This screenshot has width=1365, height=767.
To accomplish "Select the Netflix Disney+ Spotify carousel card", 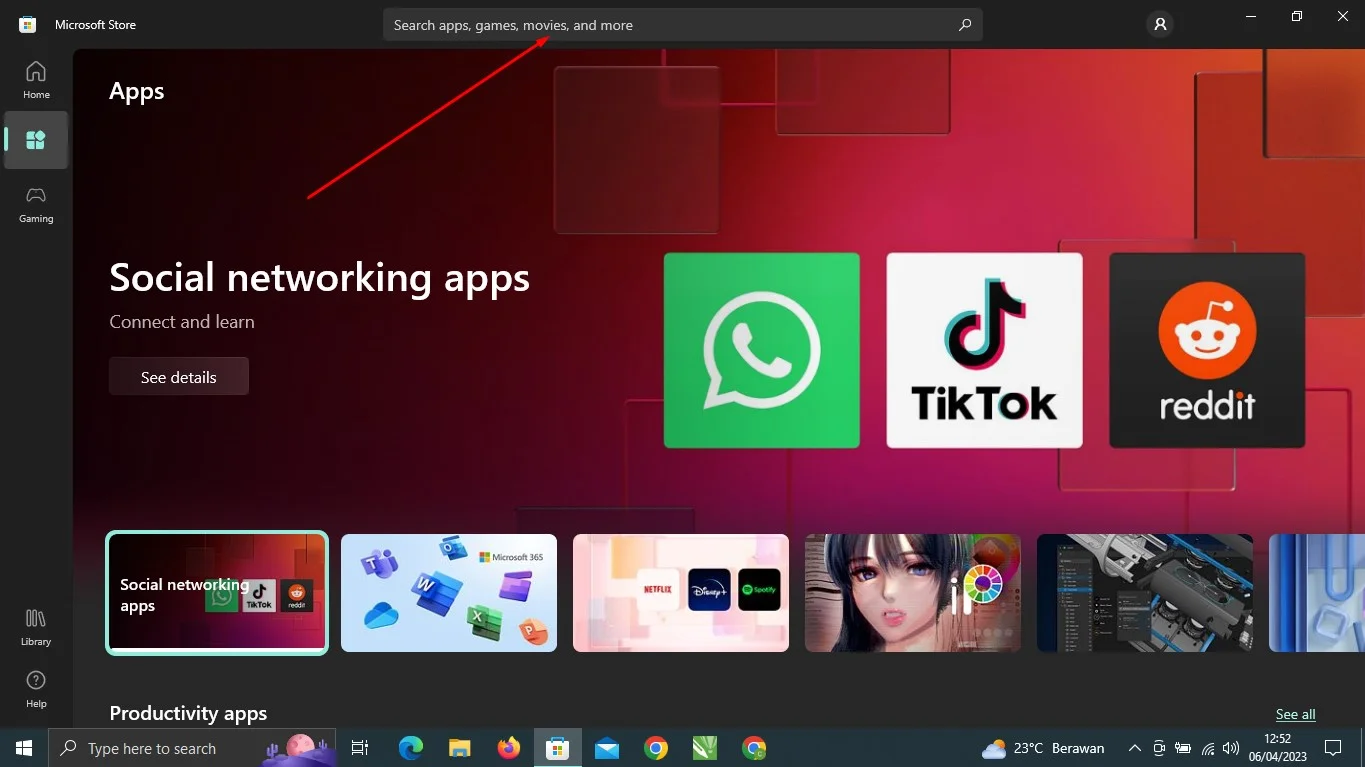I will [681, 593].
